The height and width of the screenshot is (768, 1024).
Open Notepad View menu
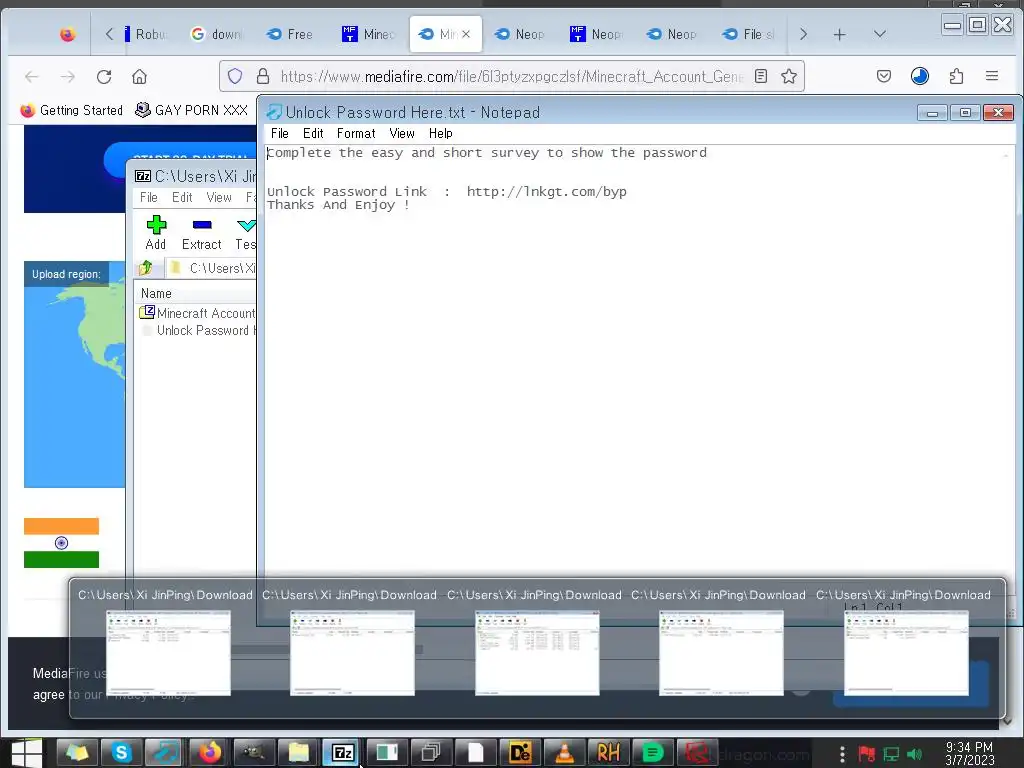[x=402, y=133]
